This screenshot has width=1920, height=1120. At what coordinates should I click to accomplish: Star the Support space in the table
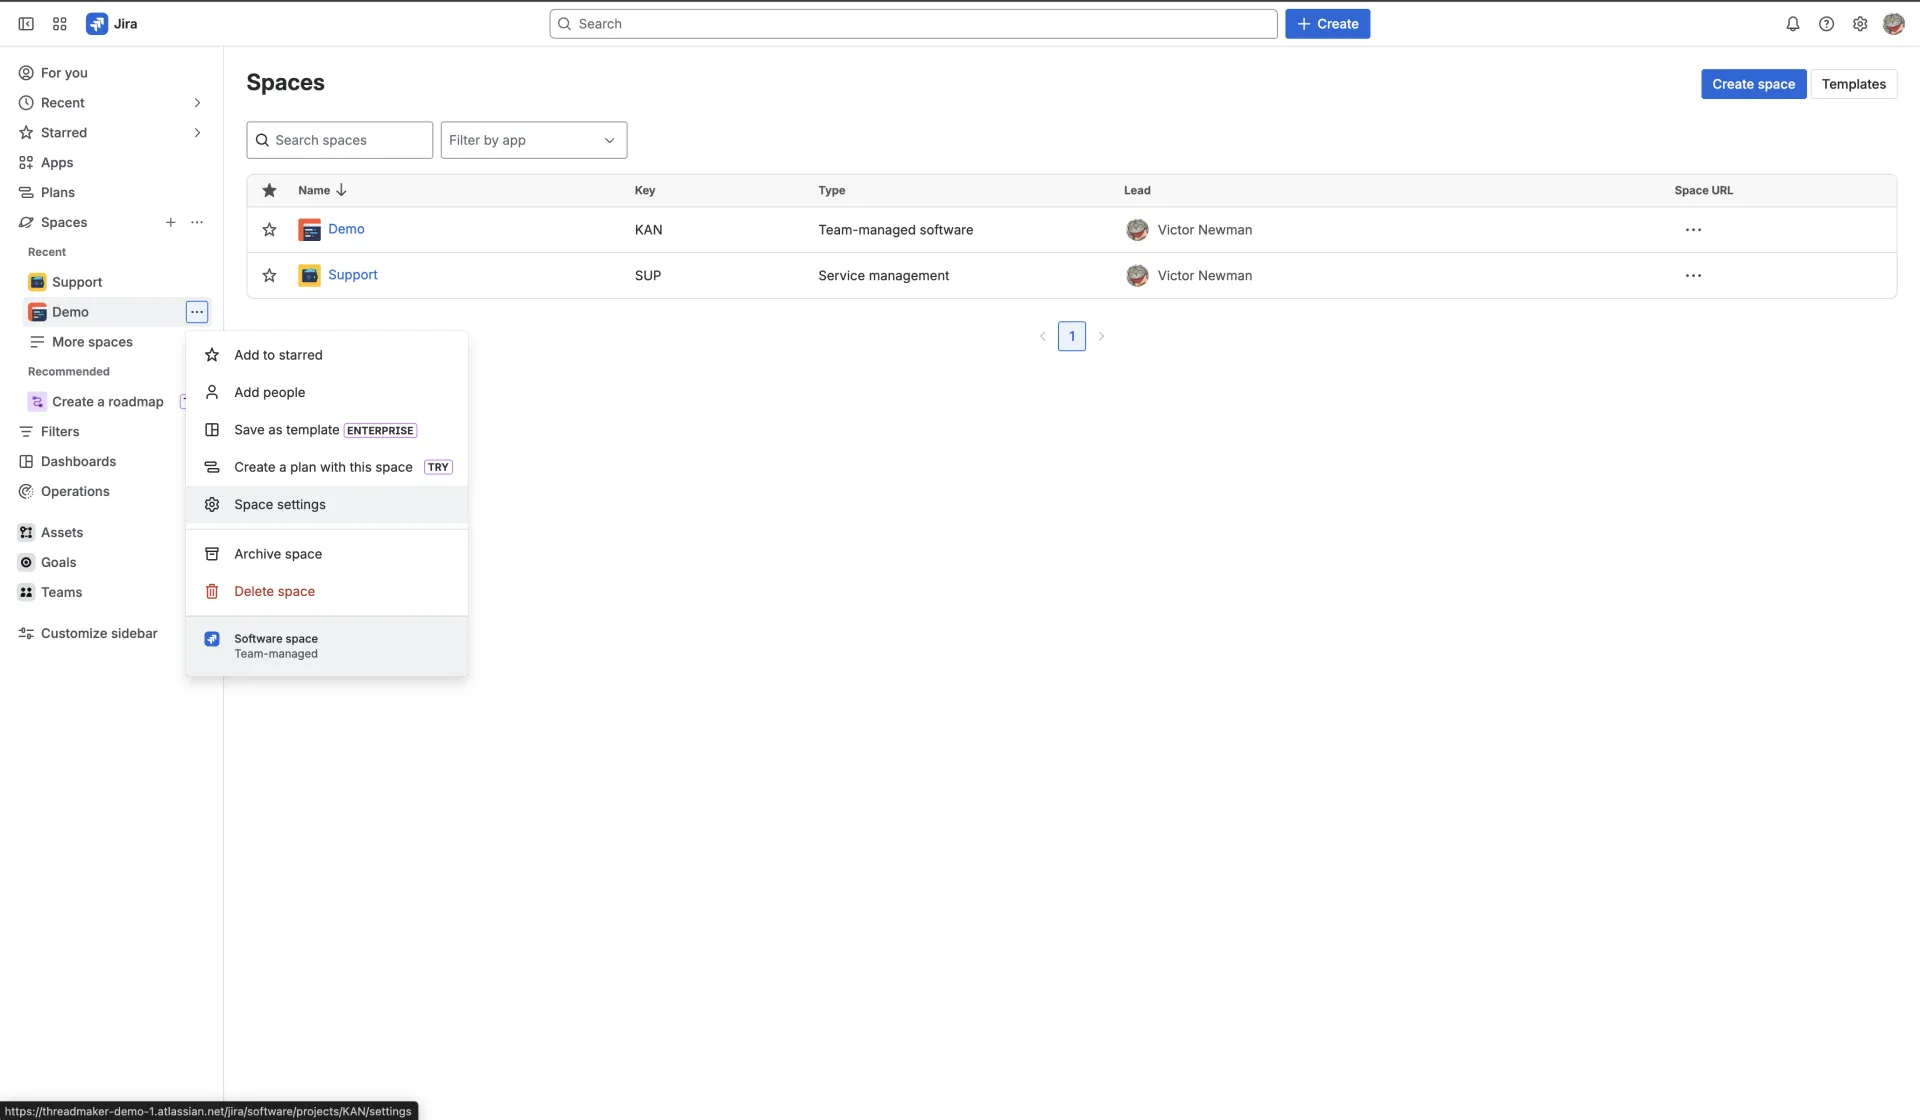269,275
